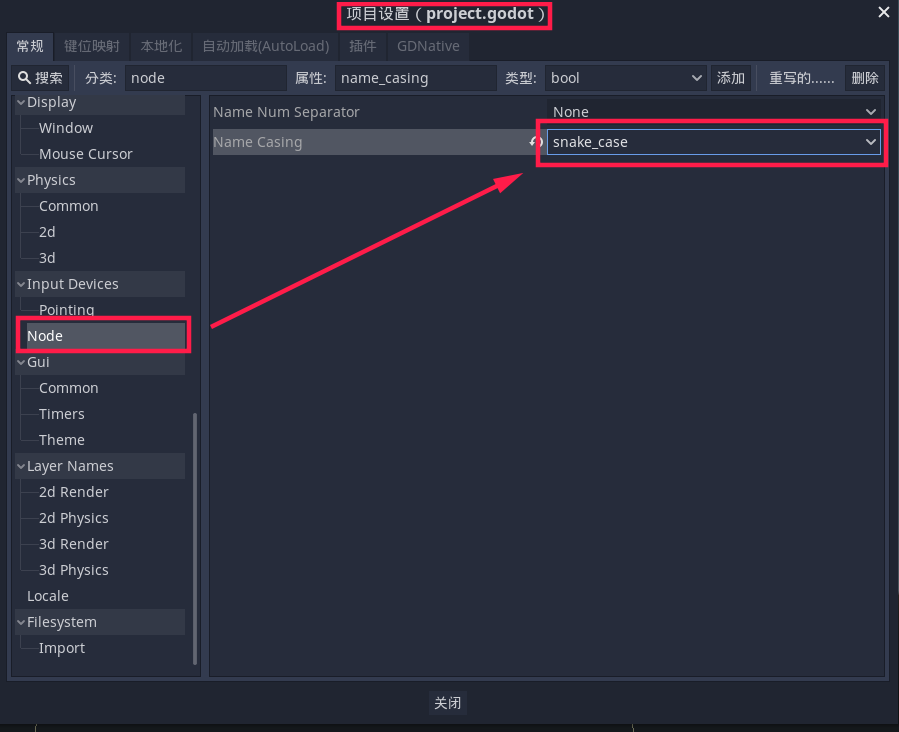Select 2d Render layer names
Screen dimensions: 899x732
tap(73, 492)
